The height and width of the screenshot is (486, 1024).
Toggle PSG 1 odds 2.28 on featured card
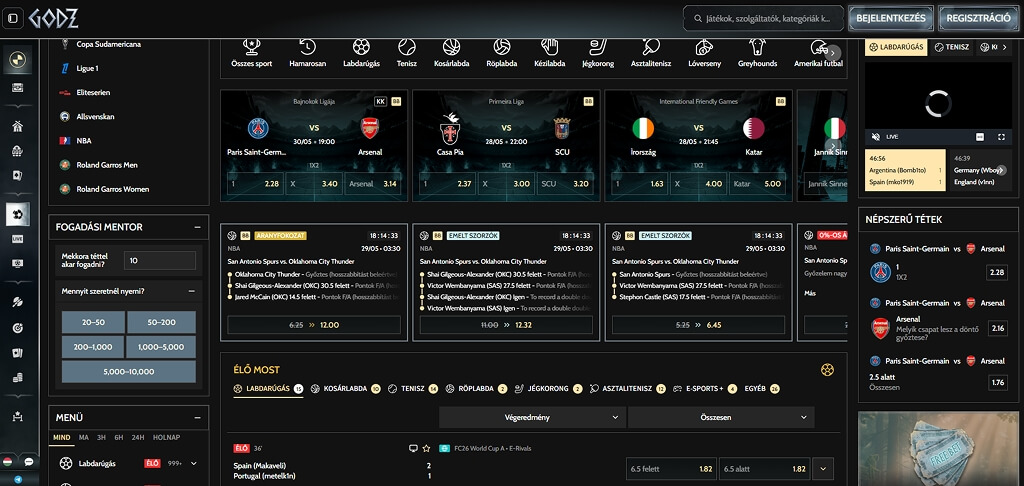coord(255,184)
